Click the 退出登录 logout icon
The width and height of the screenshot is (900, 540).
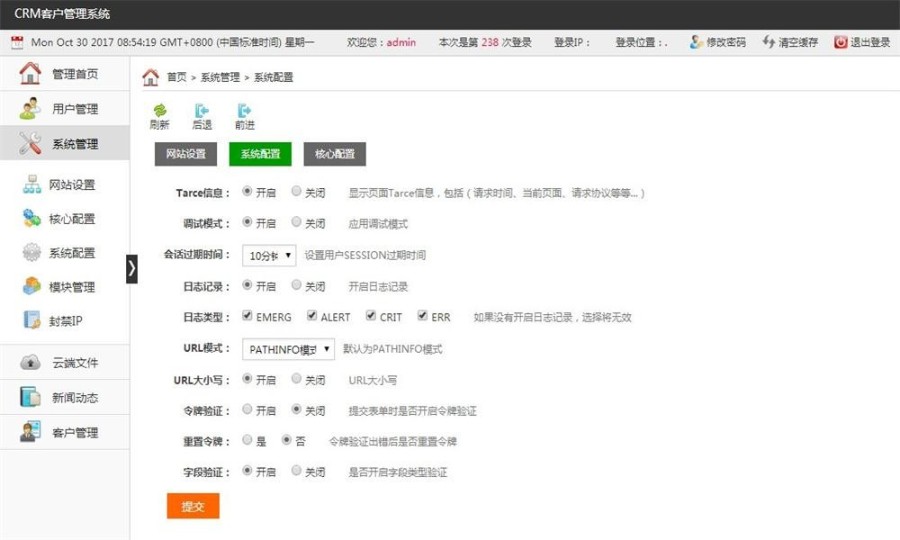[x=841, y=42]
